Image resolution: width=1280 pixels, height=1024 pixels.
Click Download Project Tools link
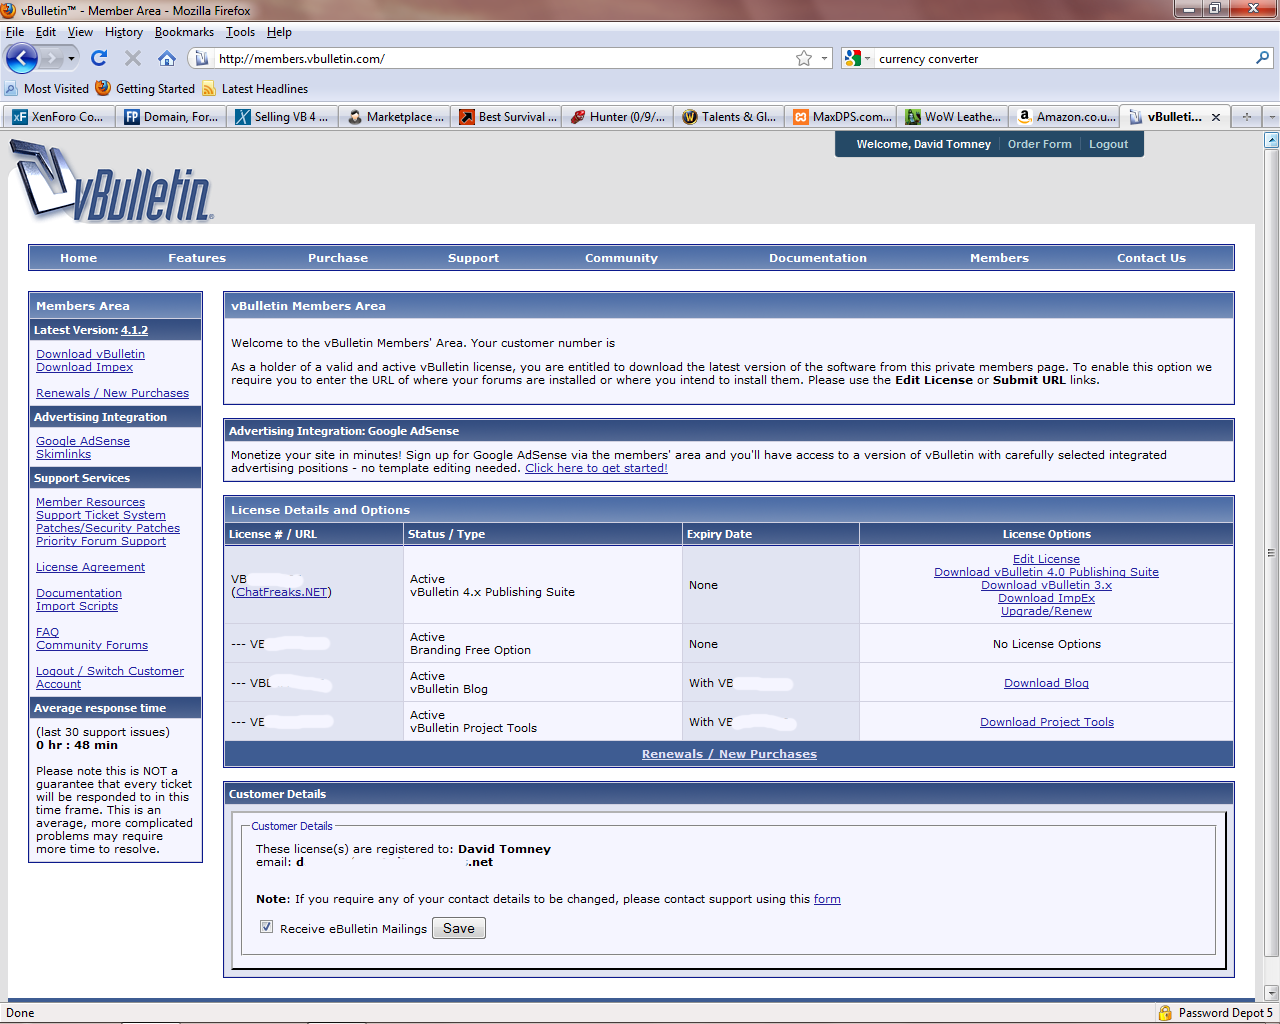(x=1046, y=722)
